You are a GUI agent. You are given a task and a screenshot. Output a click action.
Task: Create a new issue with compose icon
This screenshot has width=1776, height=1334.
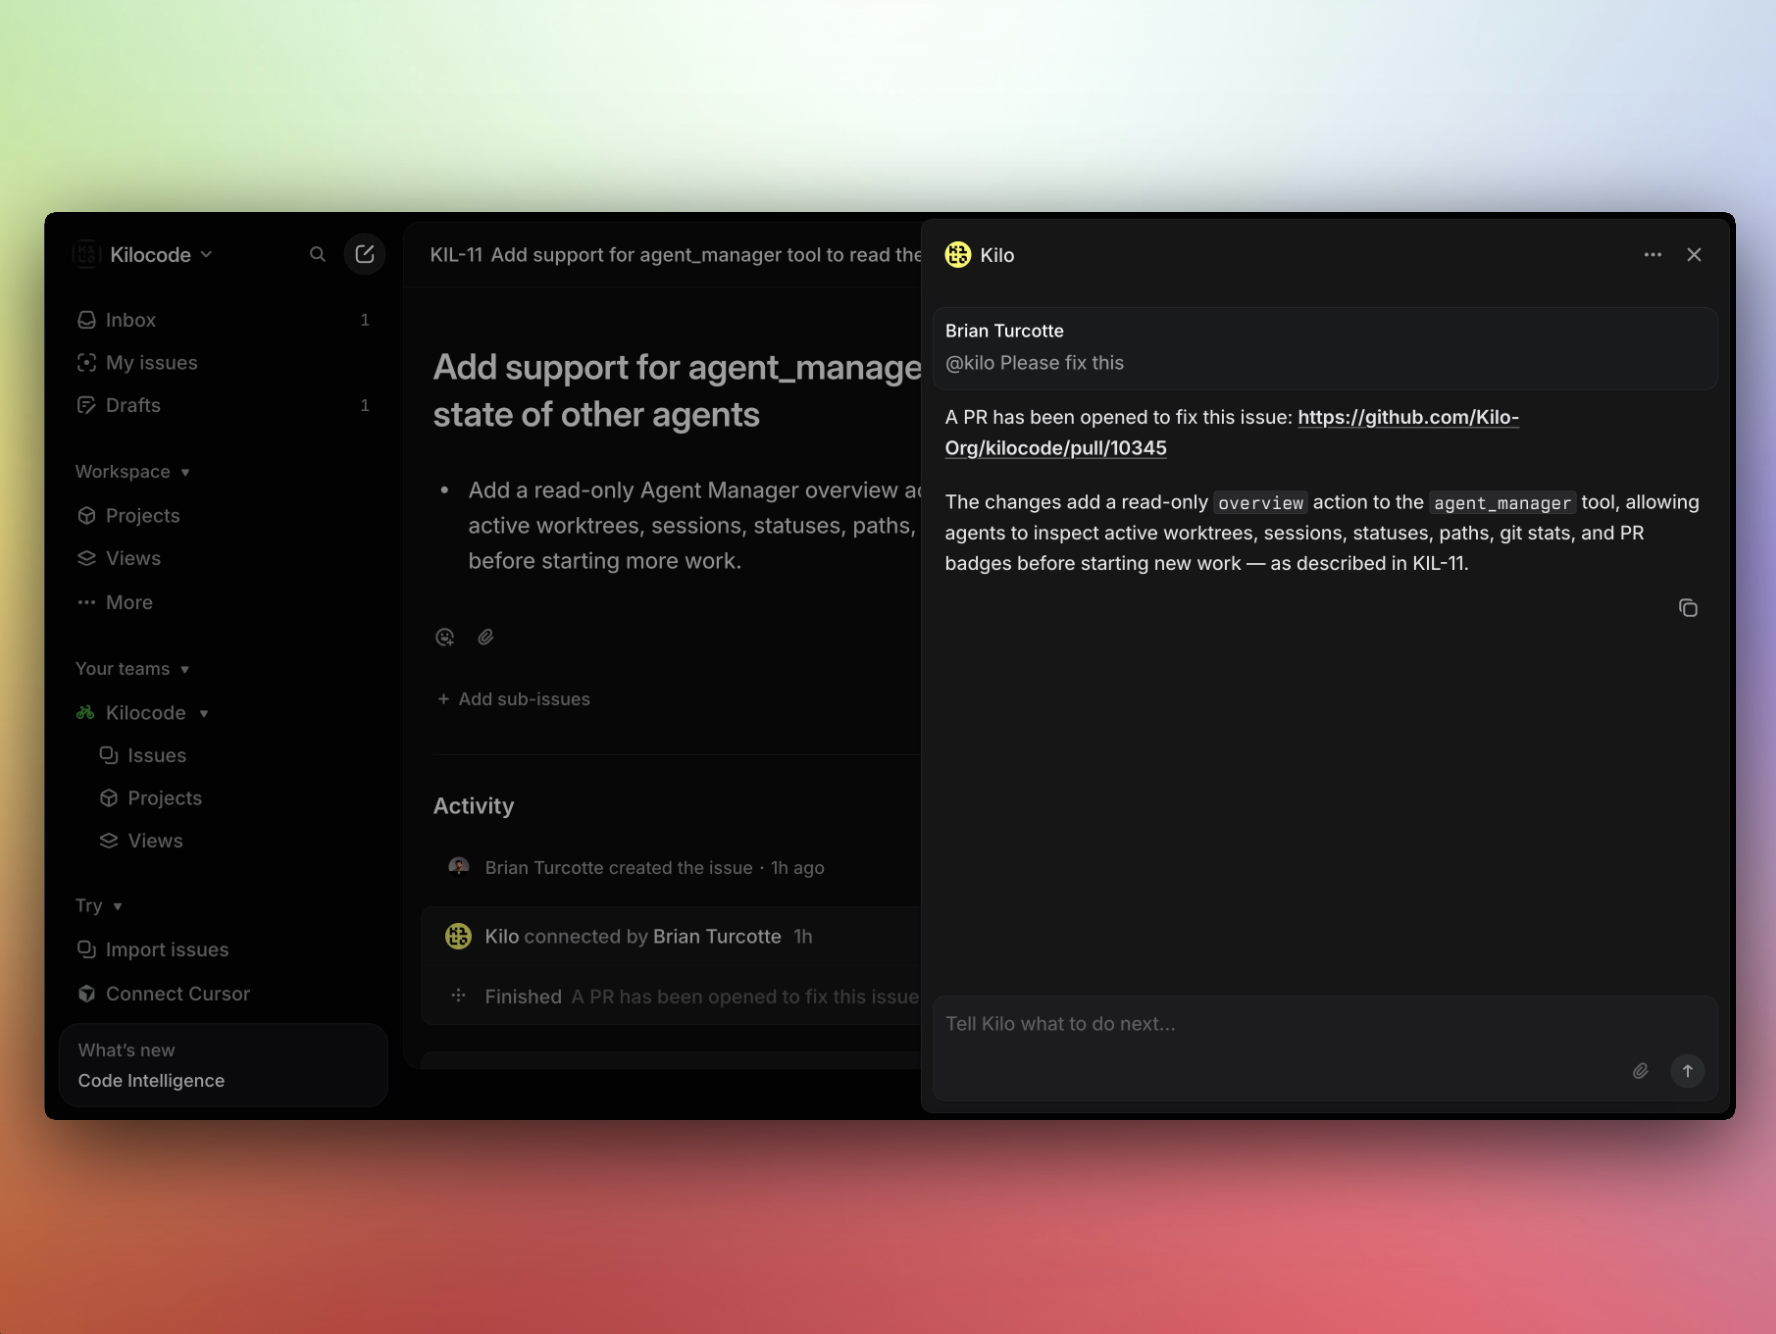tap(365, 255)
